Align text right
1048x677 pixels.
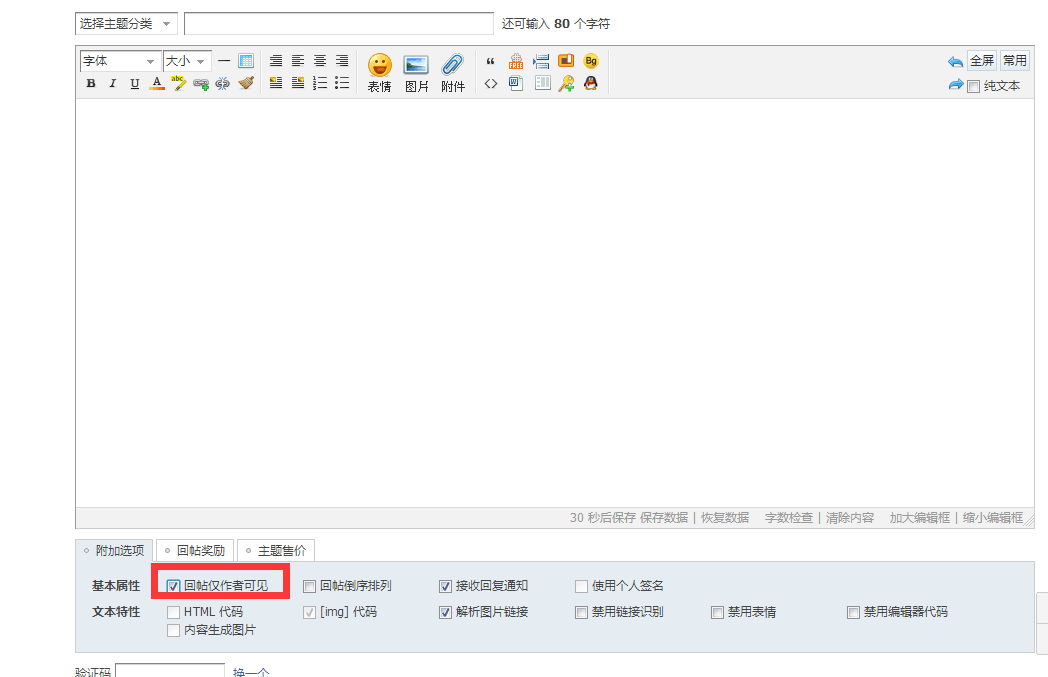point(342,61)
